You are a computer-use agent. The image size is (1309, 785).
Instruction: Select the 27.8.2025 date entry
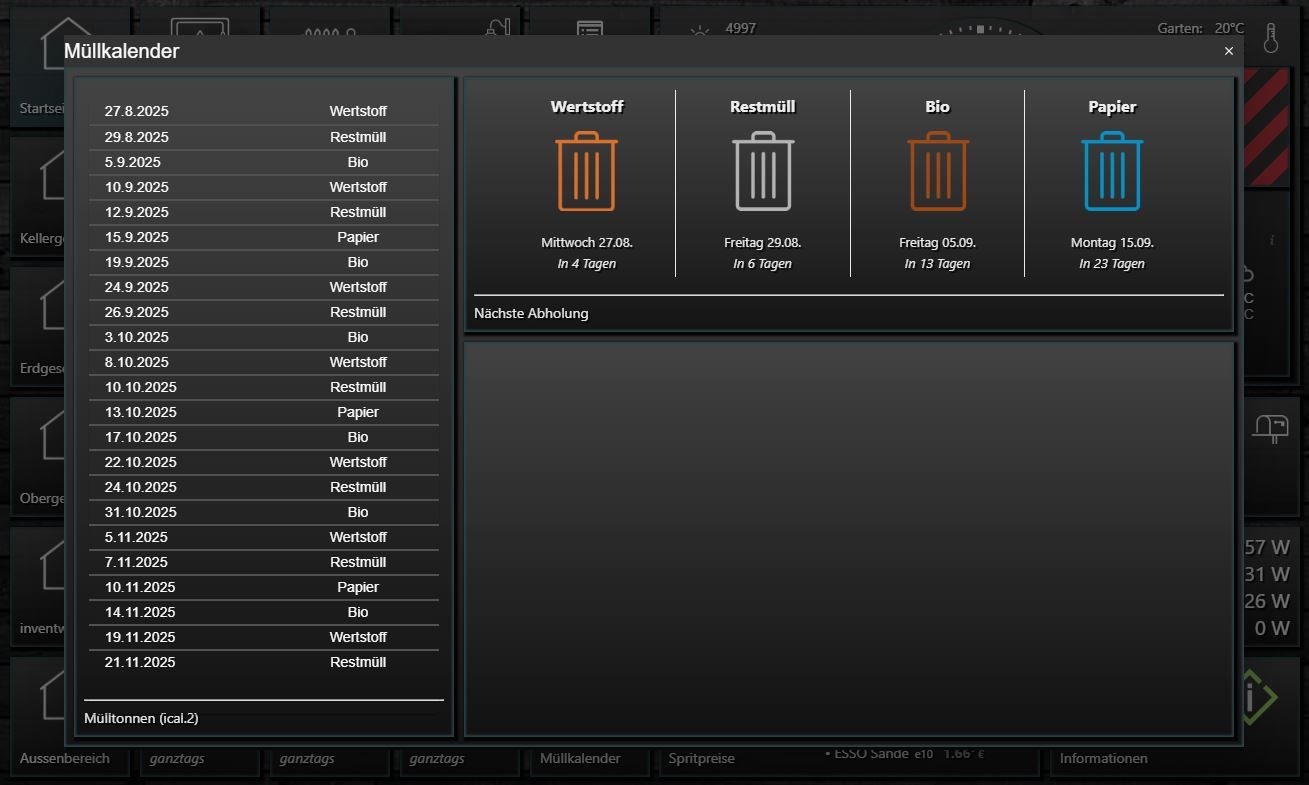click(x=137, y=111)
